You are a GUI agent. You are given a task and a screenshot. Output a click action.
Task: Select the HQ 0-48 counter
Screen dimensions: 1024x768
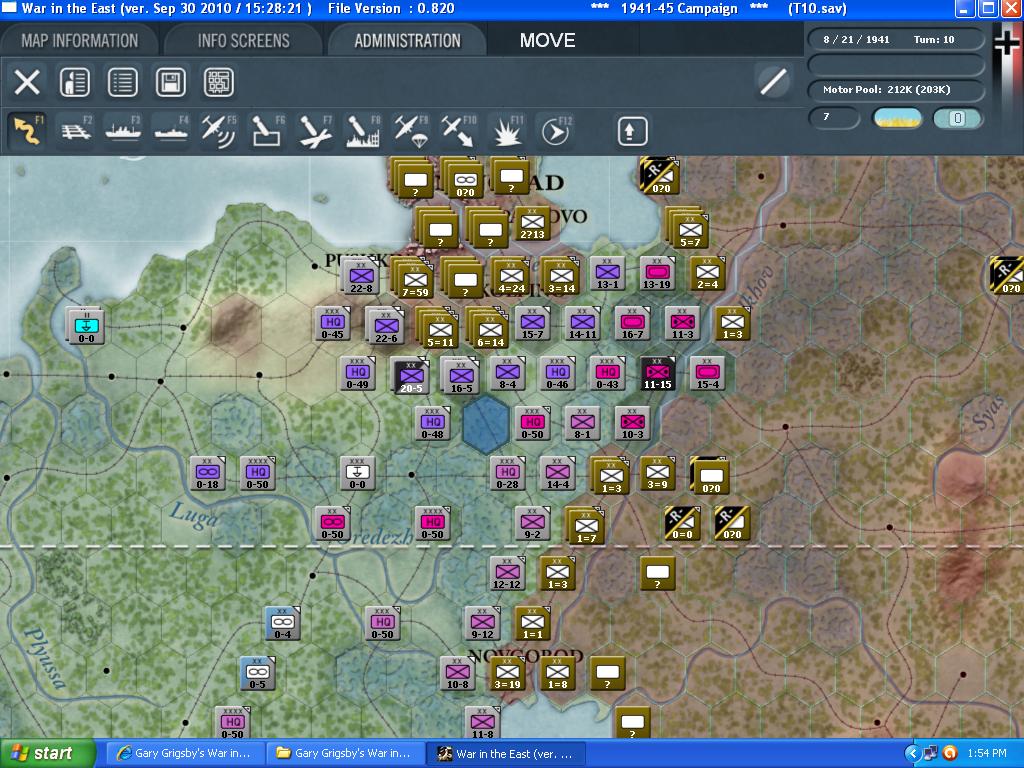(432, 423)
